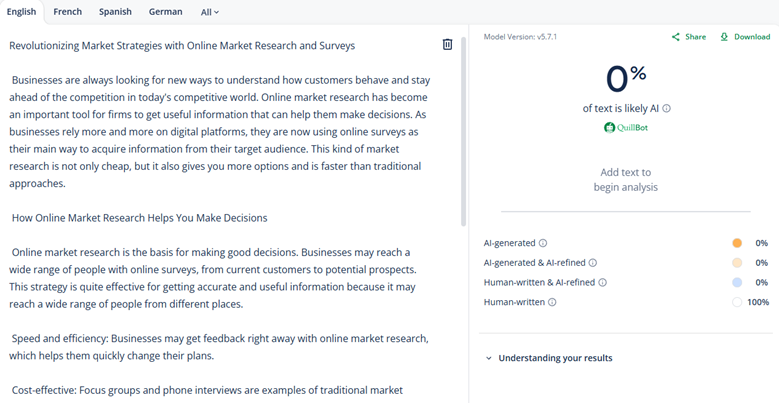This screenshot has height=403, width=779.
Task: Show info for AI-generated & AI-refined
Action: click(593, 263)
